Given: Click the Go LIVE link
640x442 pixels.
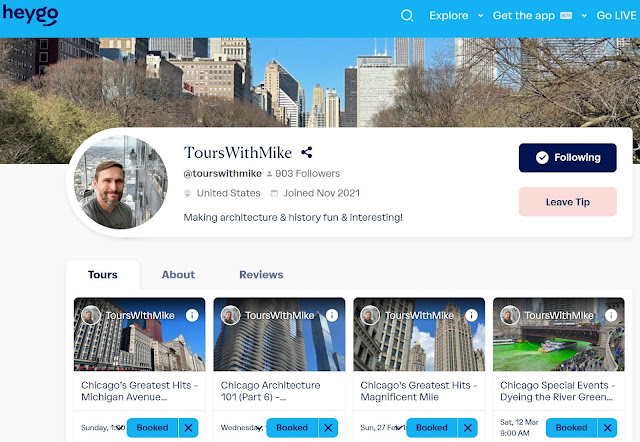Looking at the screenshot, I should coord(616,16).
